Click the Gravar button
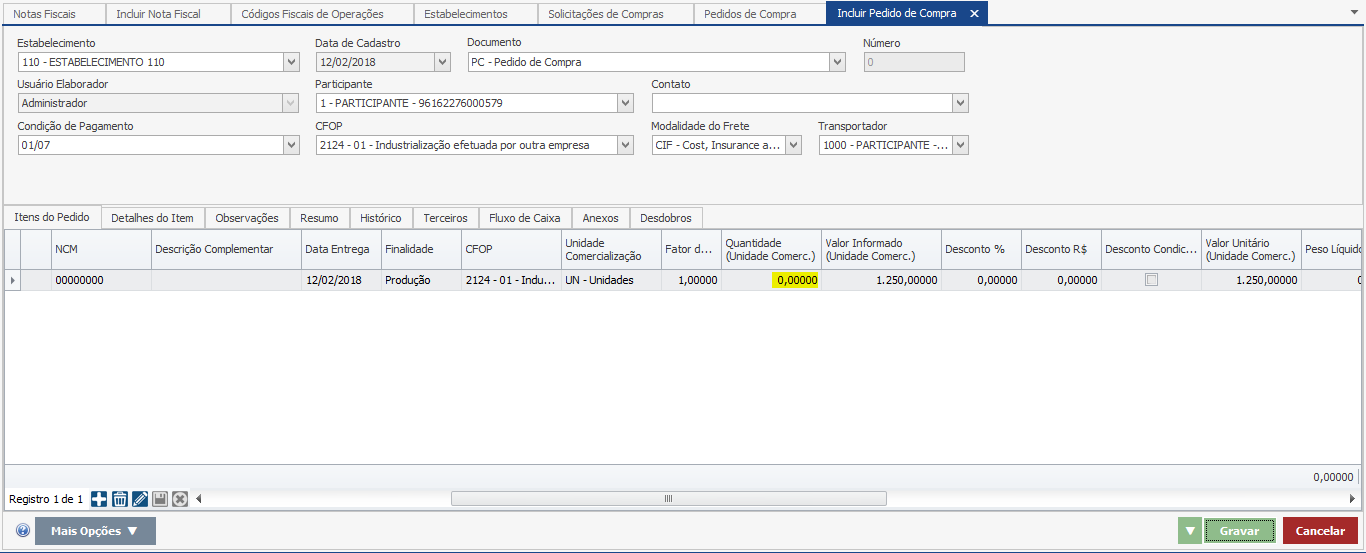This screenshot has height=553, width=1366. pos(1239,531)
